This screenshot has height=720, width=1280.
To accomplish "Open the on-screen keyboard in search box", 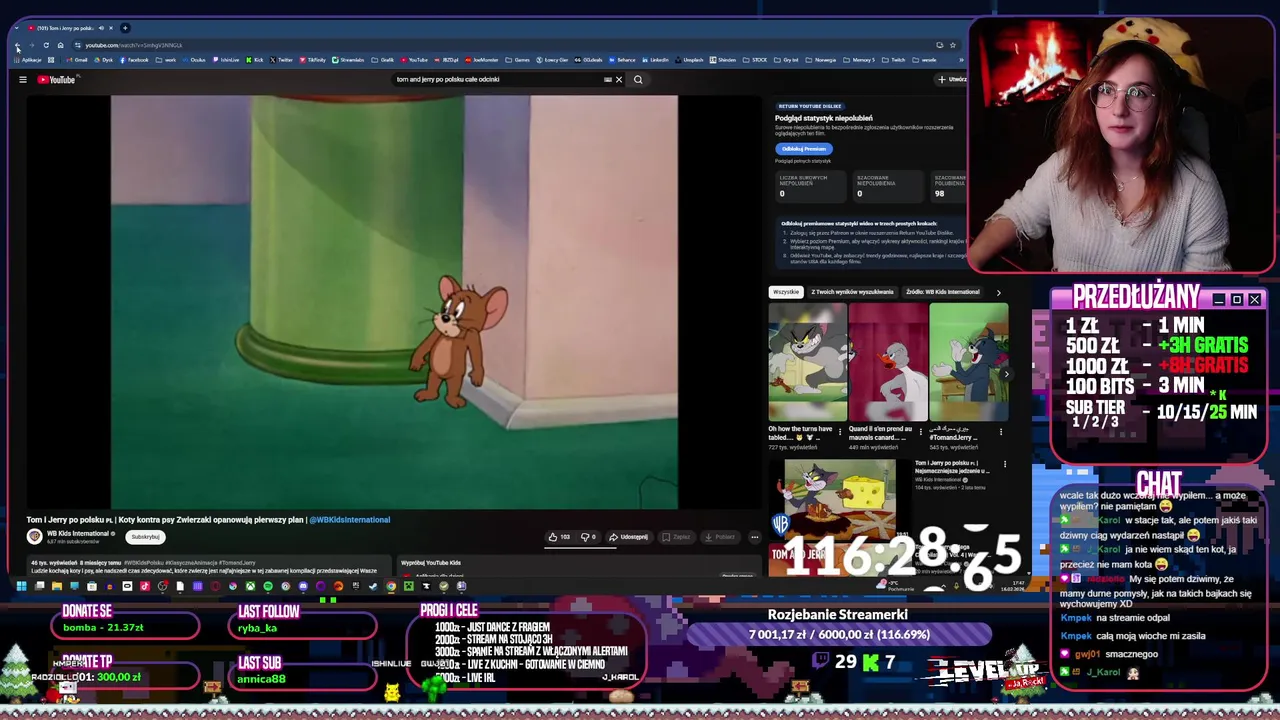I will pyautogui.click(x=607, y=80).
